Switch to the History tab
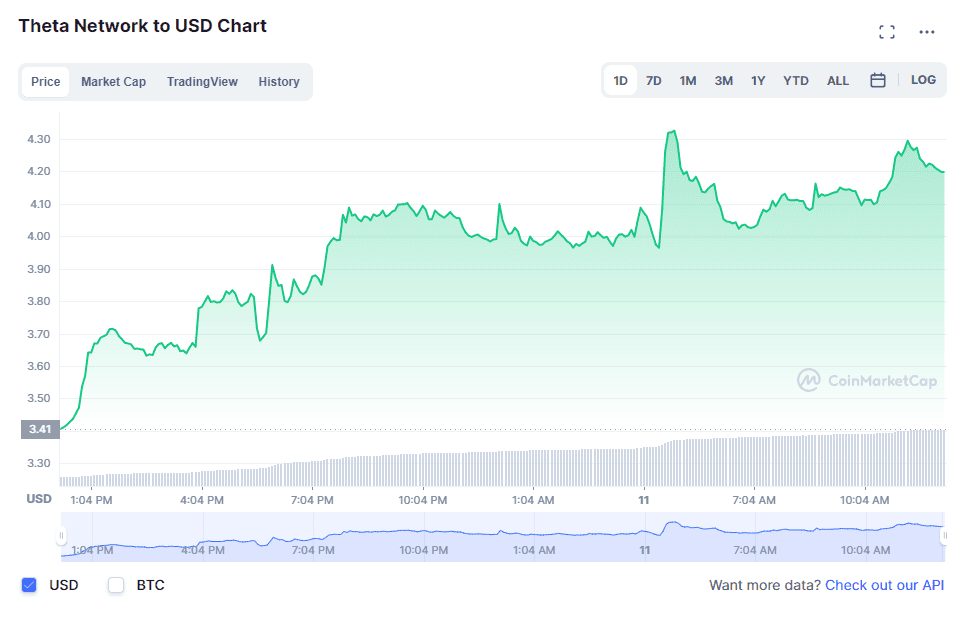The height and width of the screenshot is (624, 968). pos(278,81)
